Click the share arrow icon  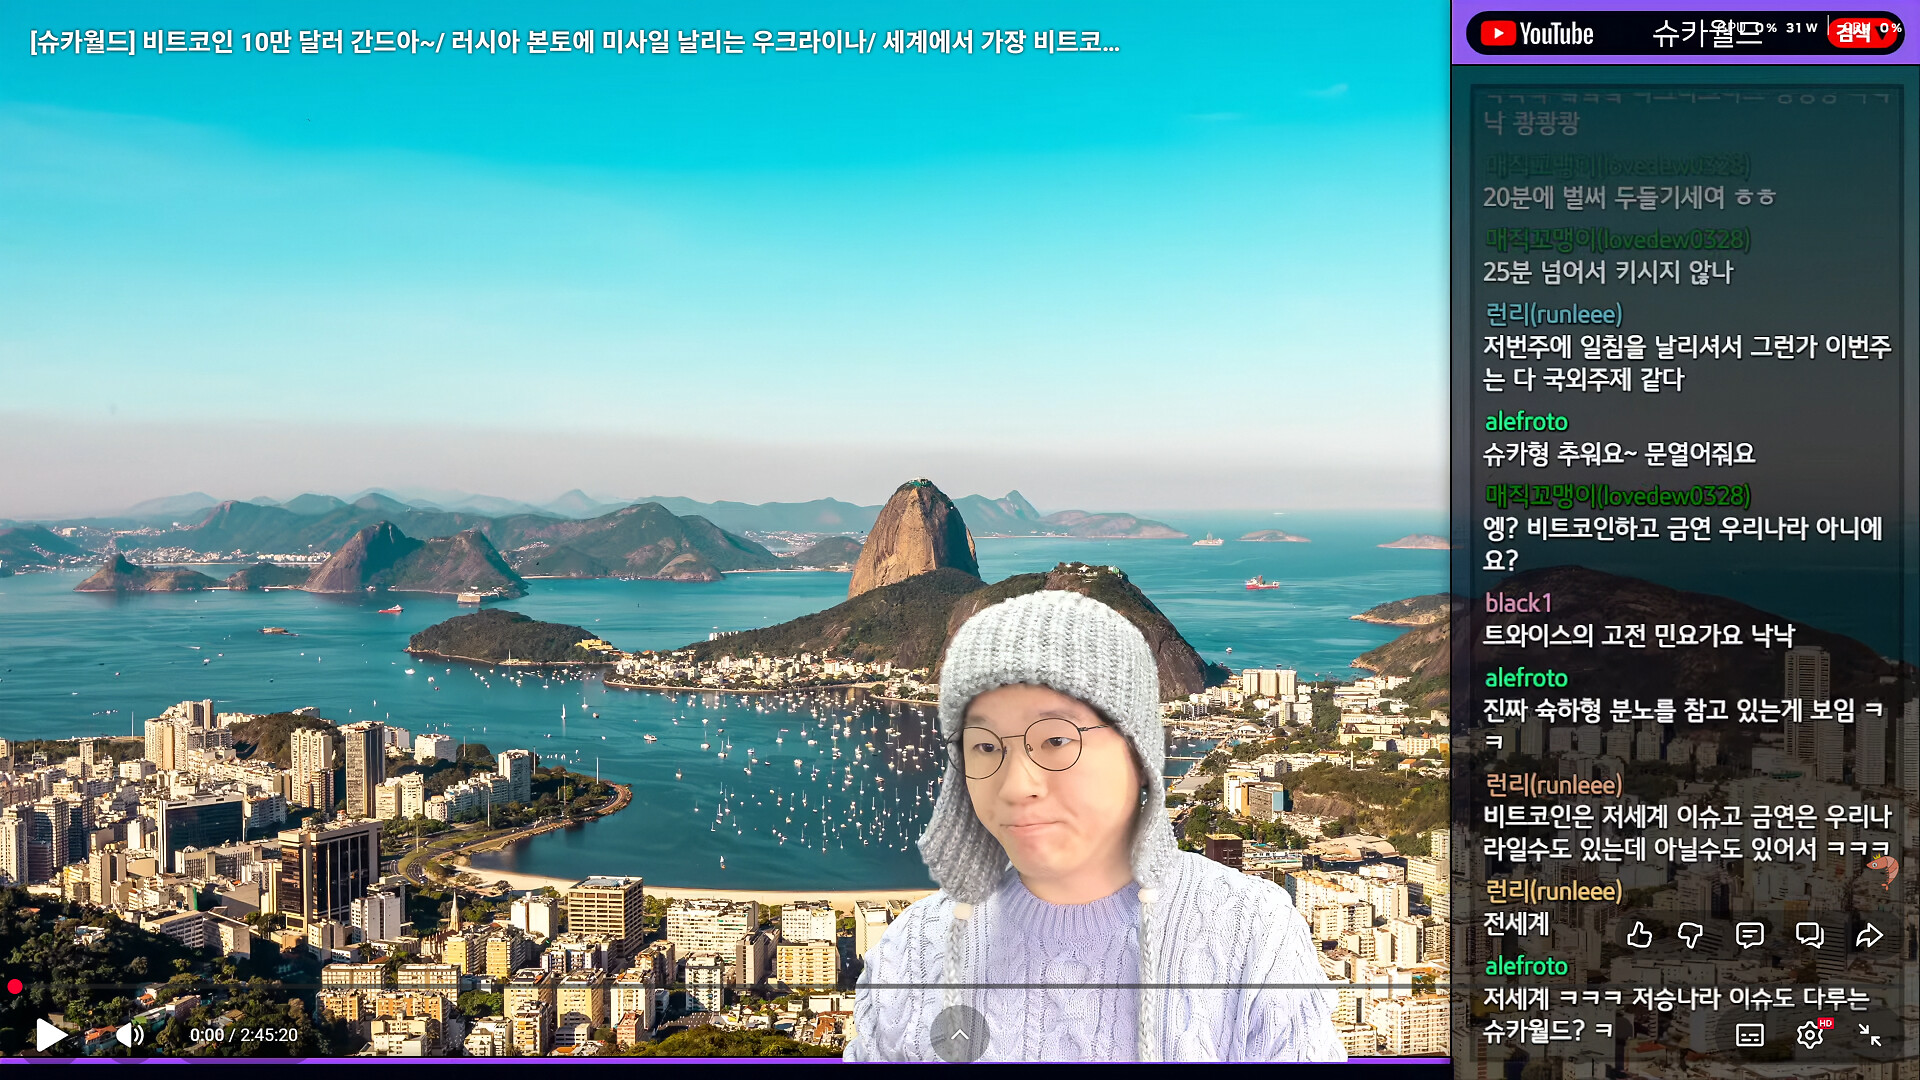point(1869,935)
